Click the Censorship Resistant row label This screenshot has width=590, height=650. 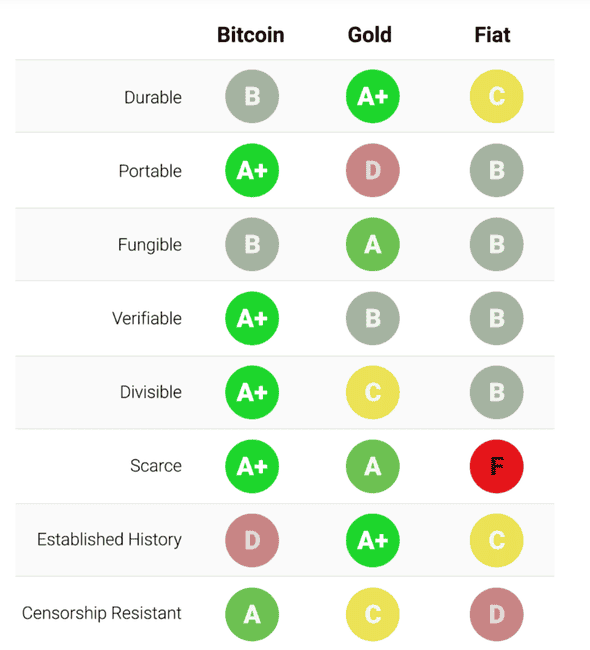point(102,613)
